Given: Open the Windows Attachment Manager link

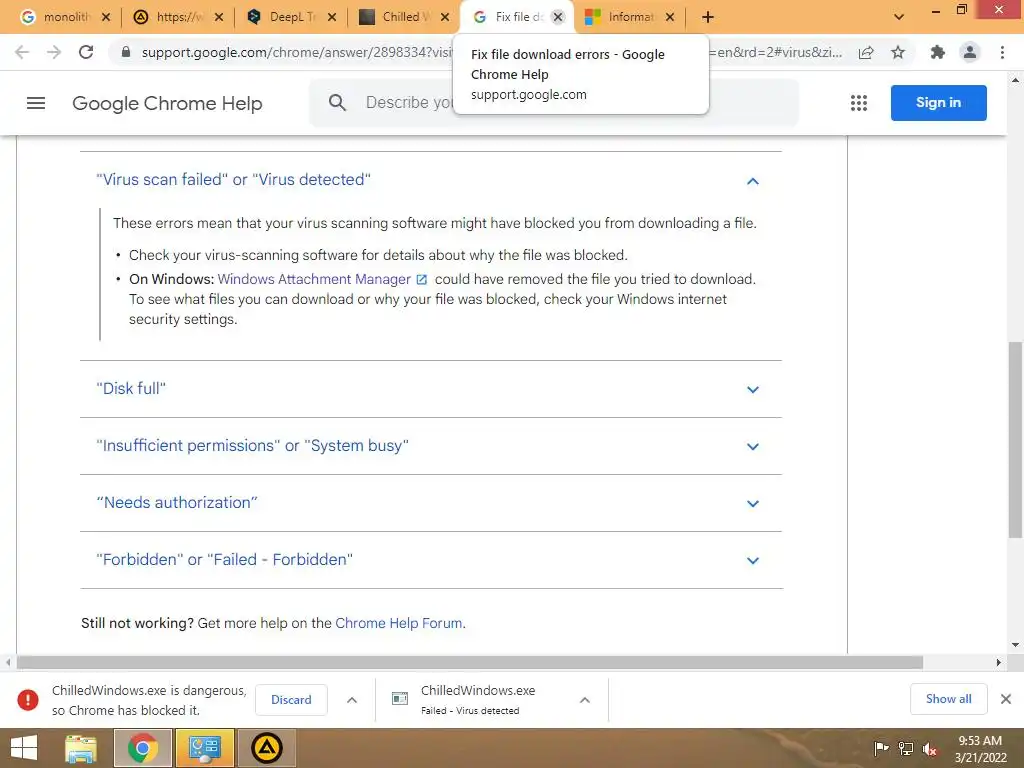Looking at the screenshot, I should [314, 280].
